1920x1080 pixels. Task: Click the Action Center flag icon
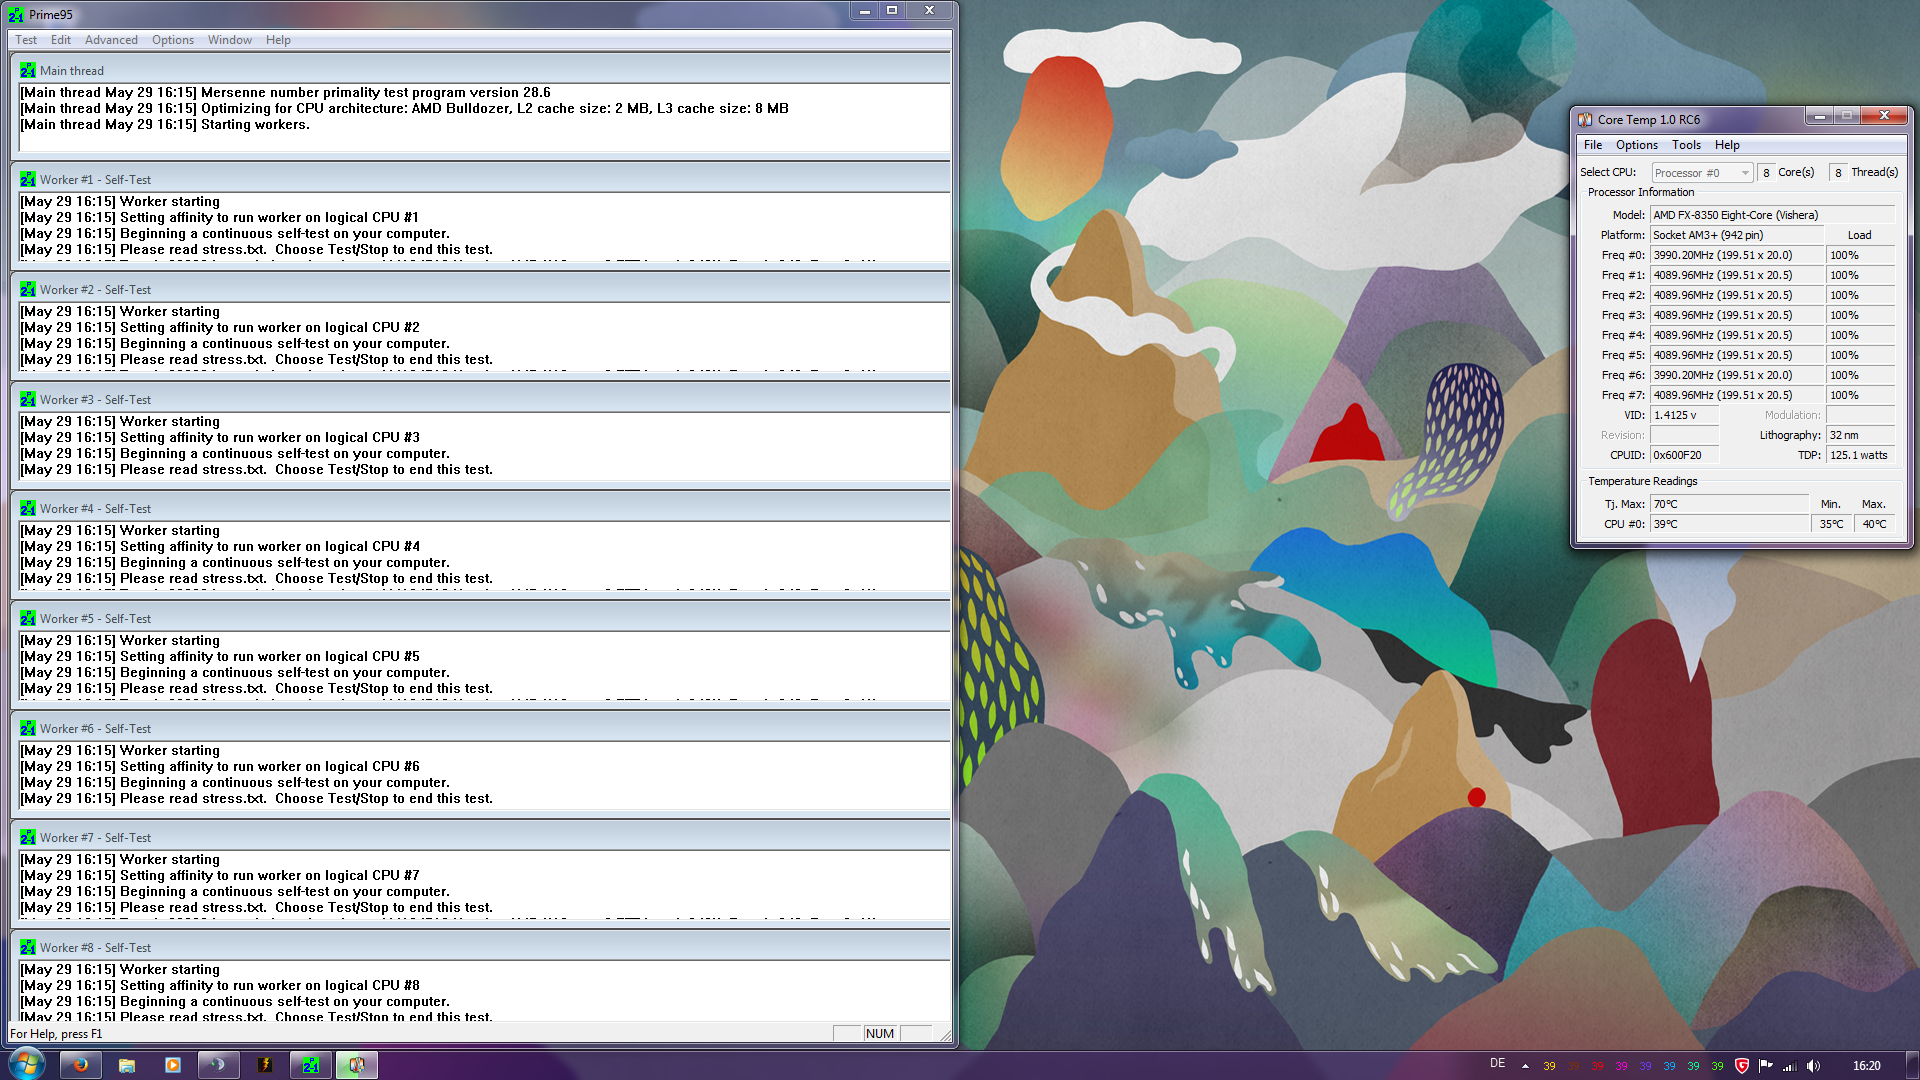1766,1066
